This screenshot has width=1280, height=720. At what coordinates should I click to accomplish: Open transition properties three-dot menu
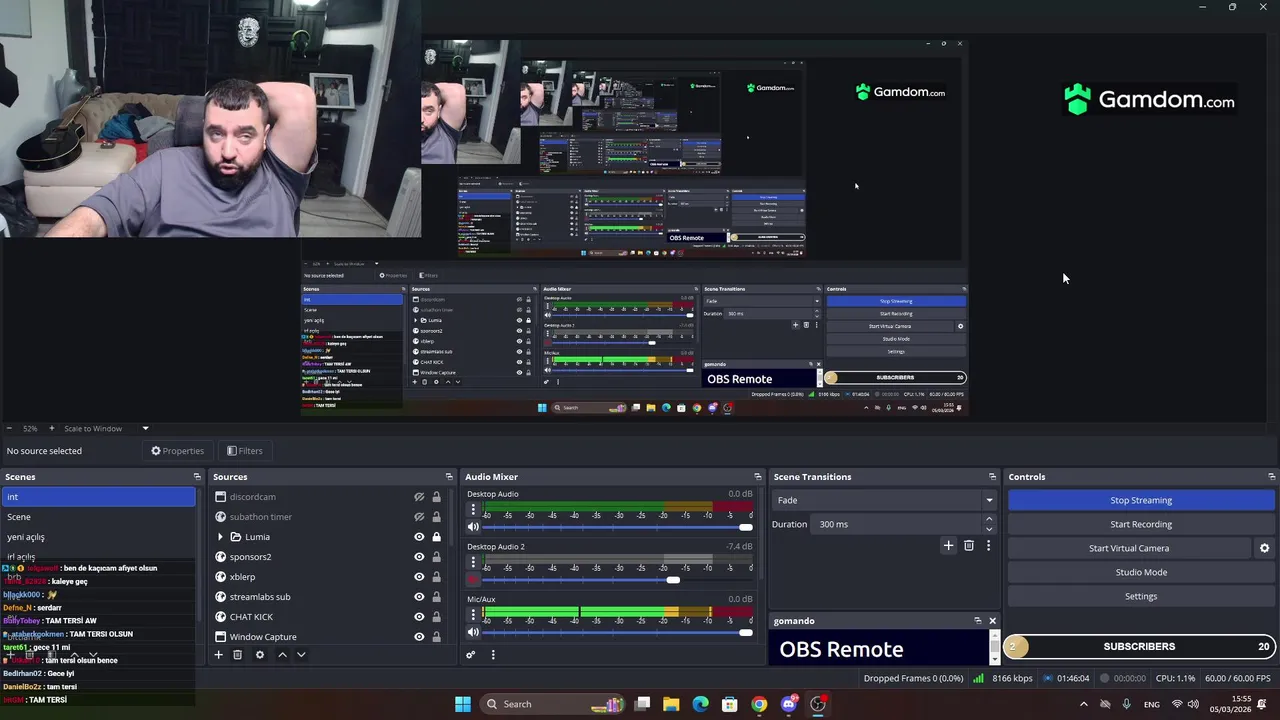point(988,546)
